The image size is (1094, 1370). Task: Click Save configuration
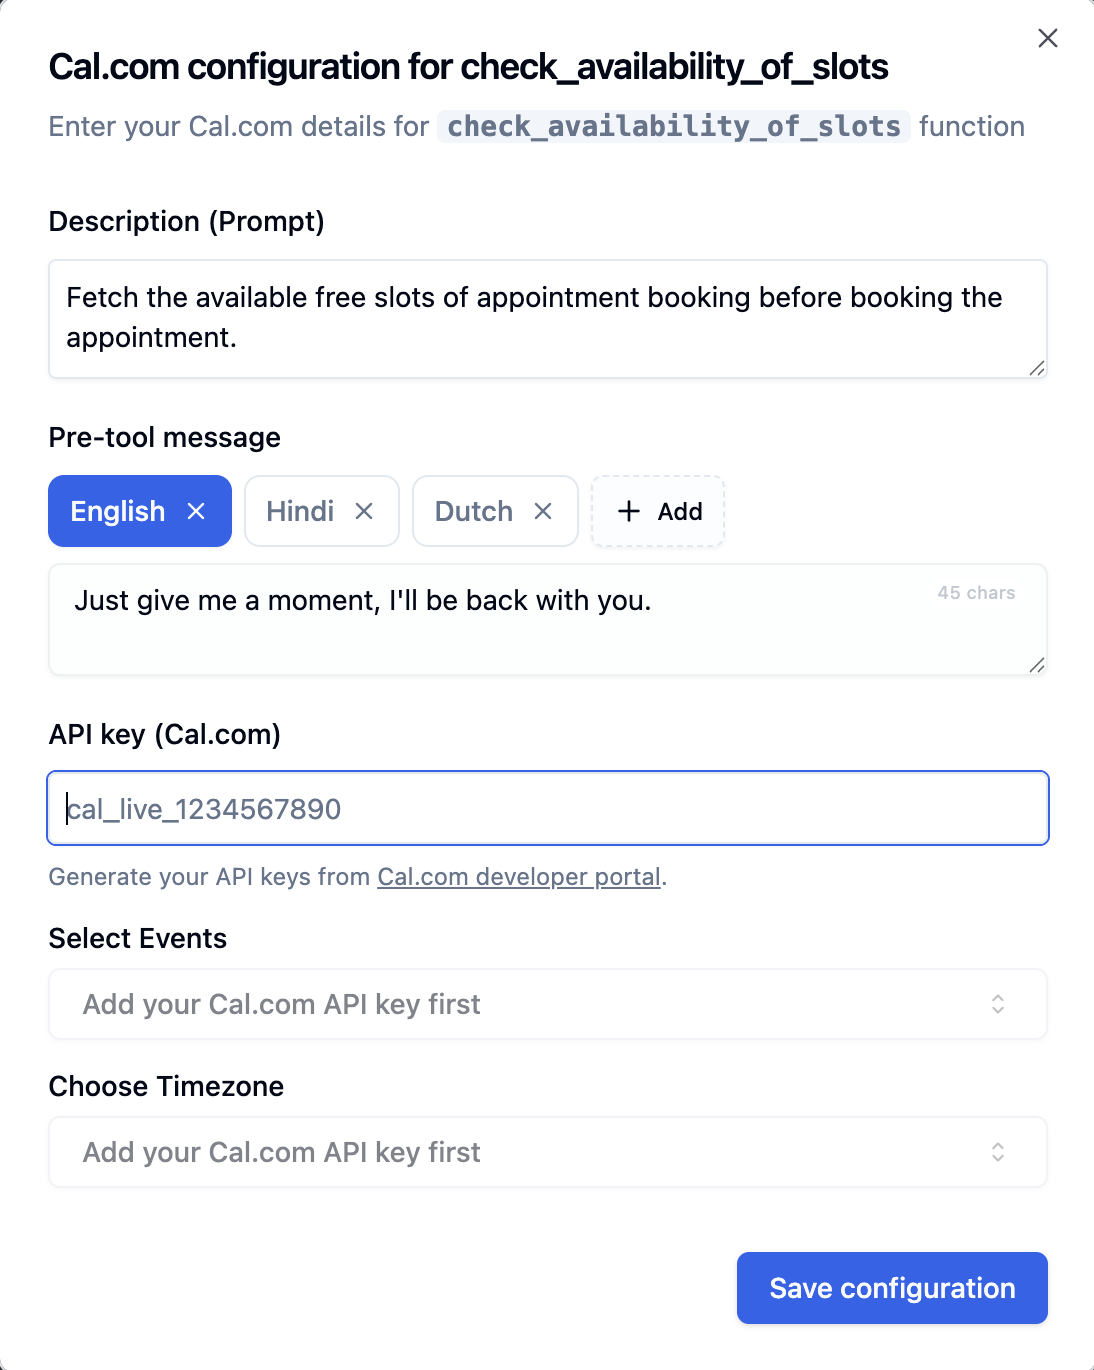pyautogui.click(x=890, y=1288)
